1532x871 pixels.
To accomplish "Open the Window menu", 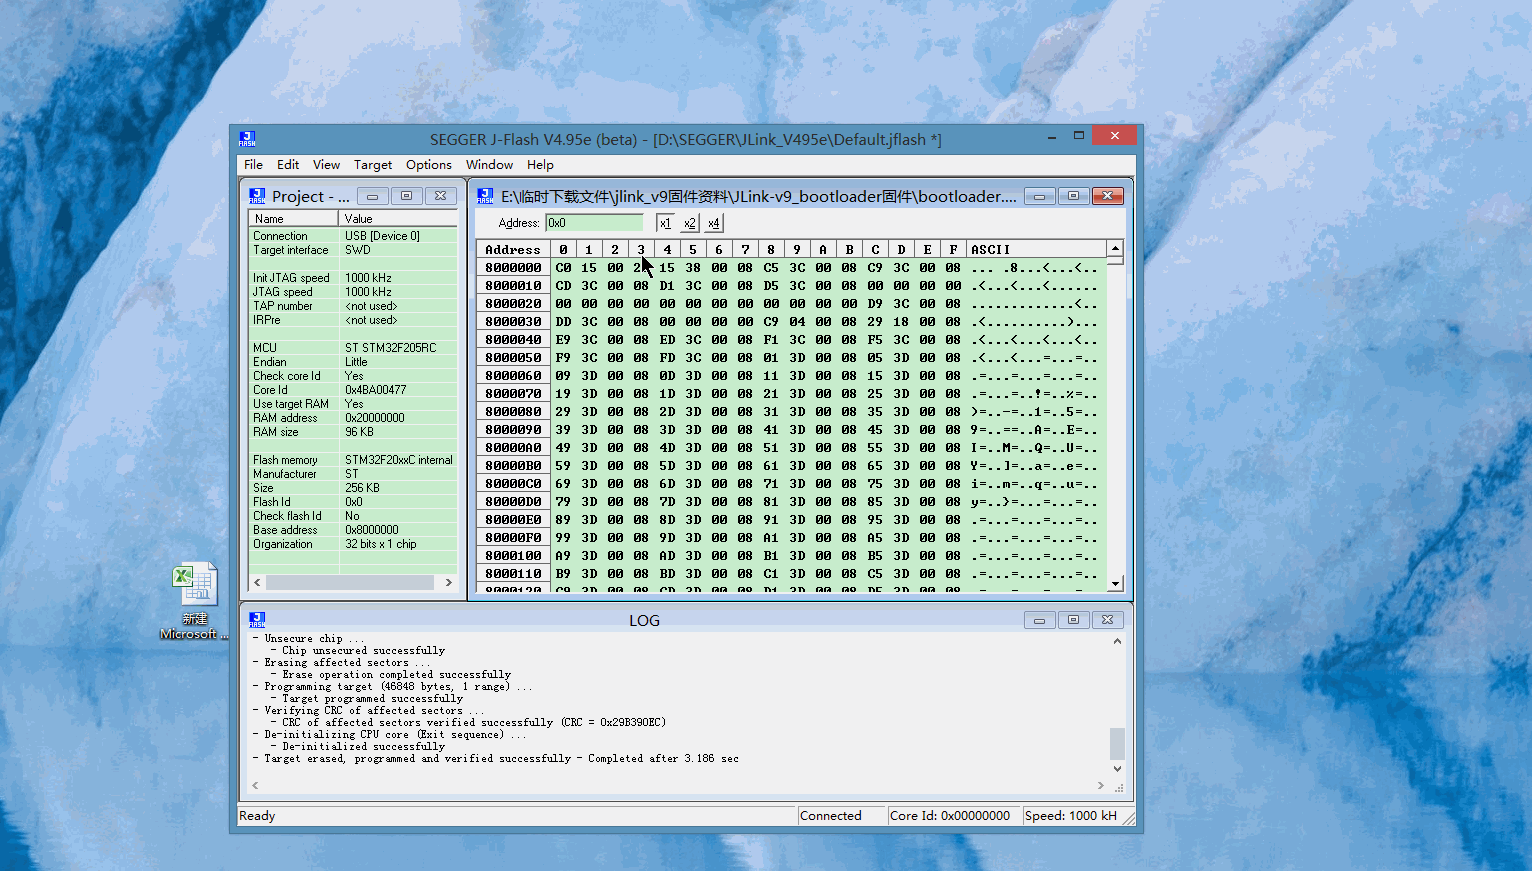I will (489, 165).
